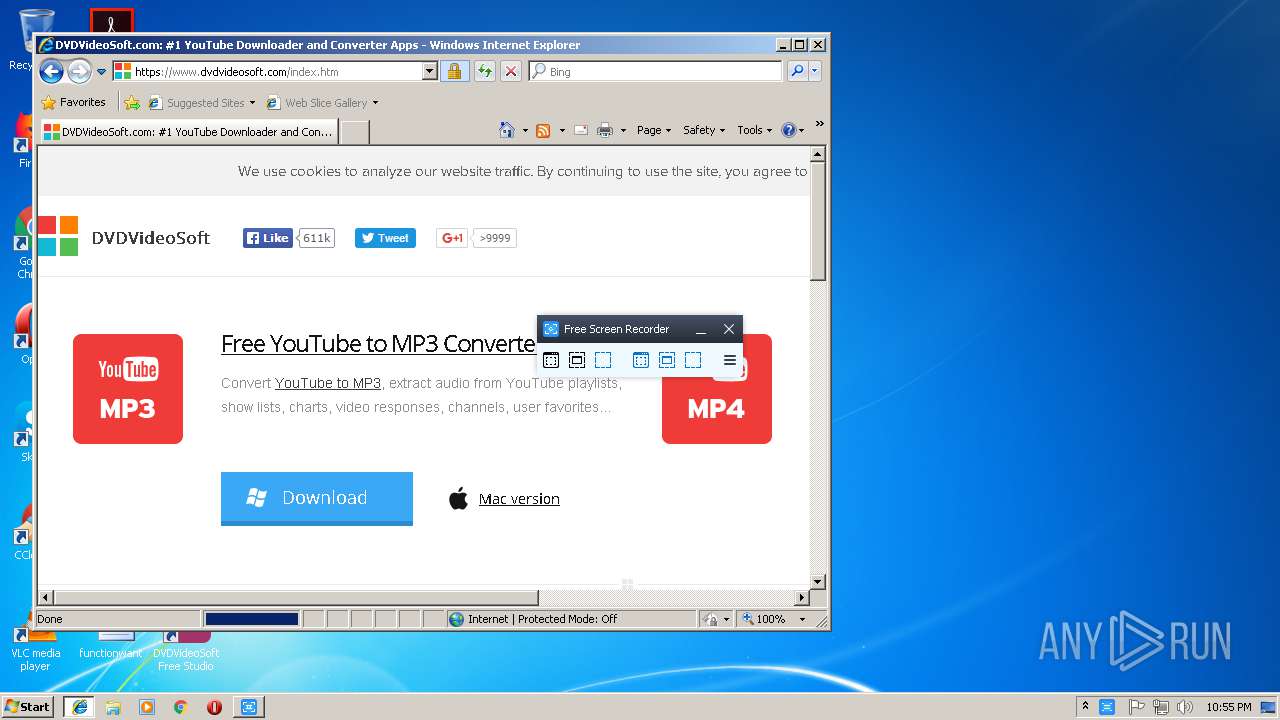Screen dimensions: 1280x720
Task: Select the blue record-window video icon
Action: click(641, 360)
